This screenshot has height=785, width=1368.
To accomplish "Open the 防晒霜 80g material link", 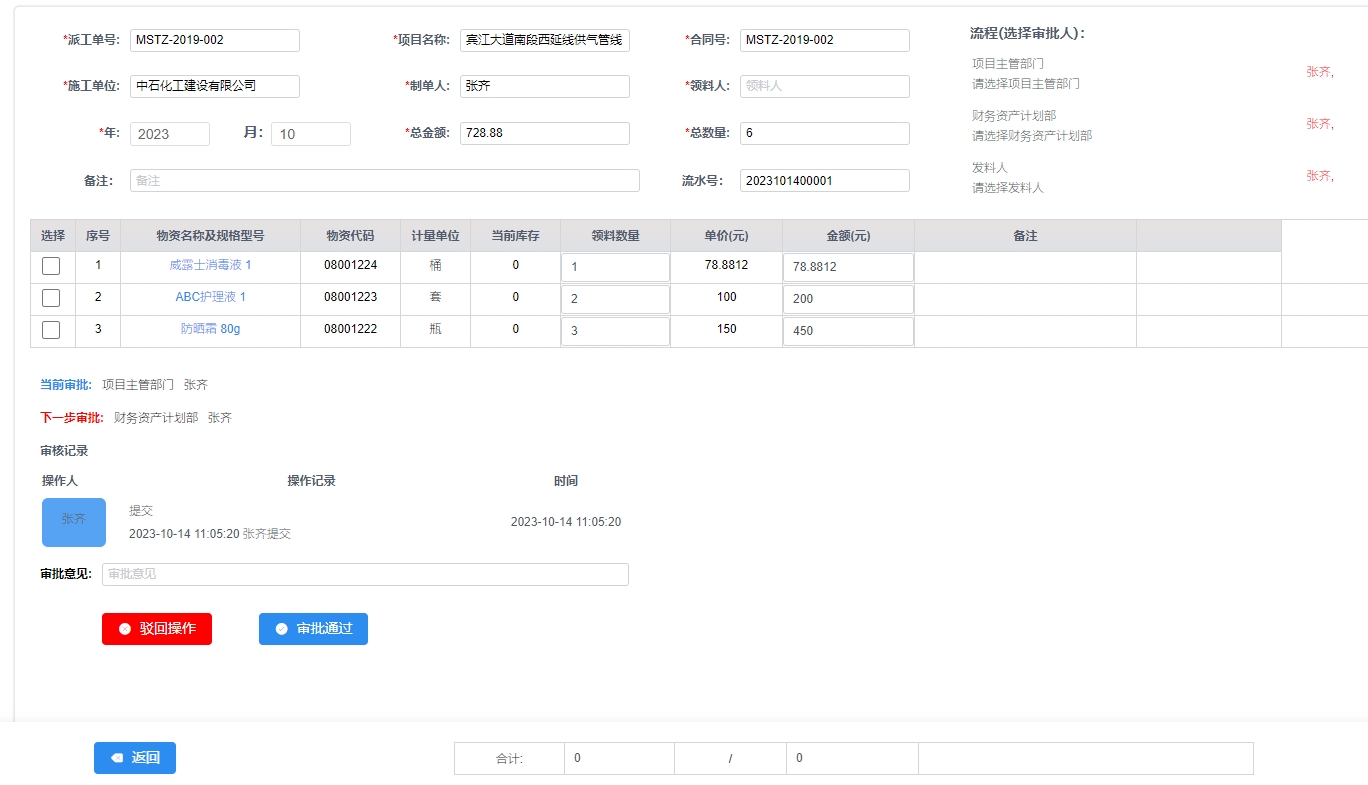I will [x=210, y=329].
